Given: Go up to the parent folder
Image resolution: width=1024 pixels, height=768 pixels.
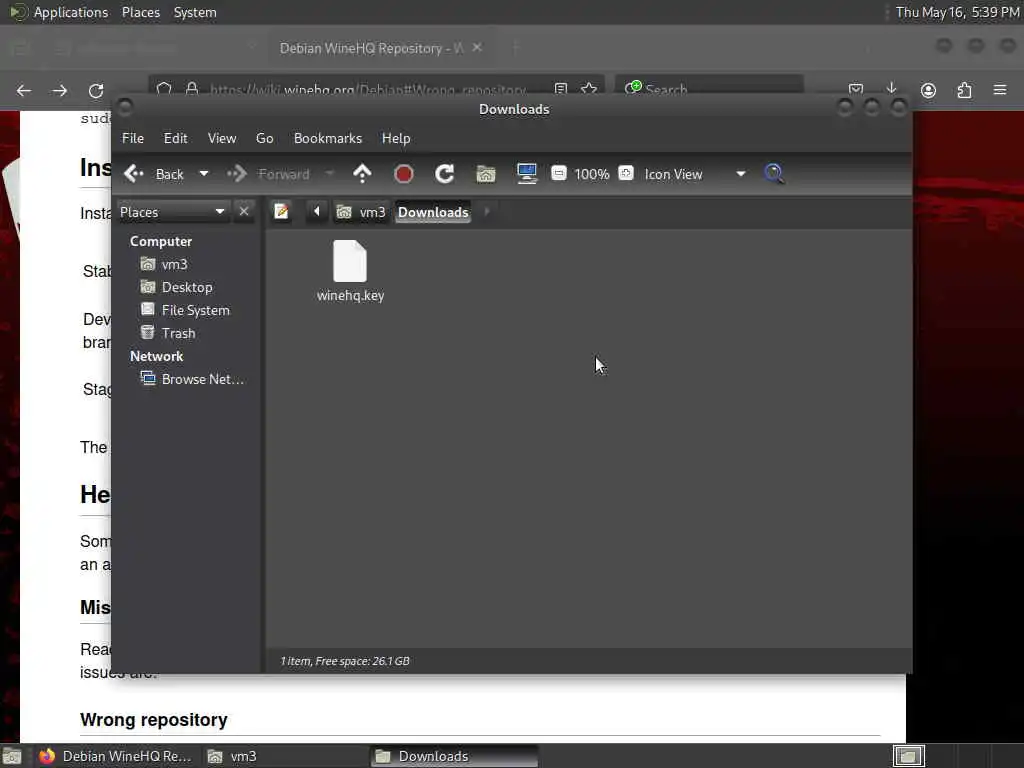Looking at the screenshot, I should point(362,174).
